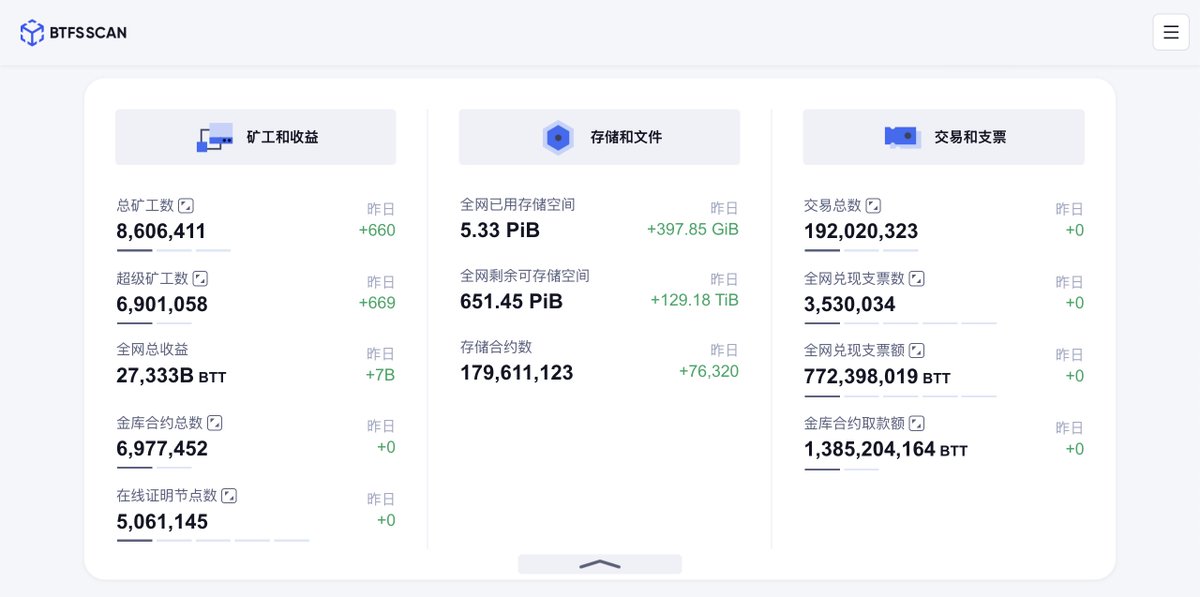This screenshot has width=1200, height=597.
Task: Click the hexagon icon in 存储和文件 header
Action: (x=558, y=136)
